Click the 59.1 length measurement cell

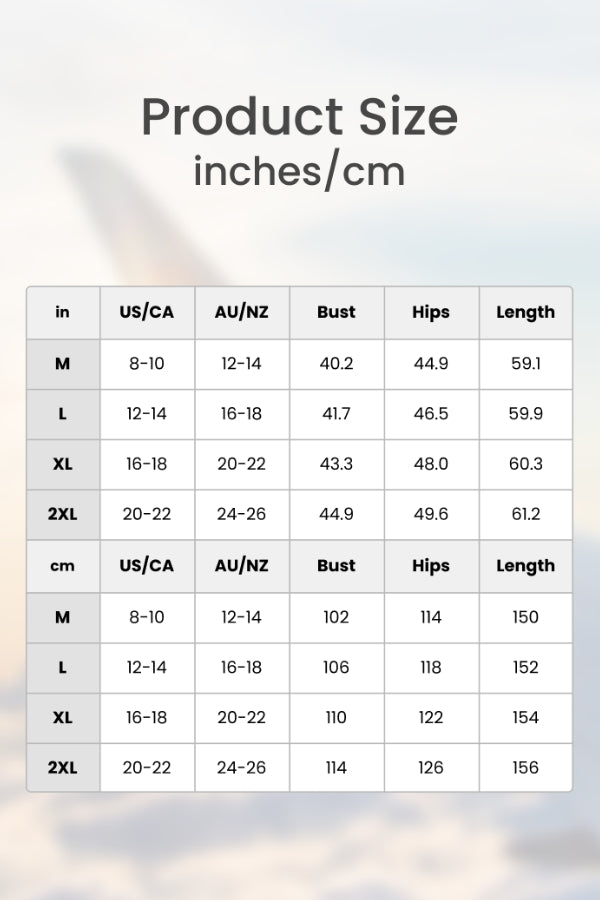(525, 364)
